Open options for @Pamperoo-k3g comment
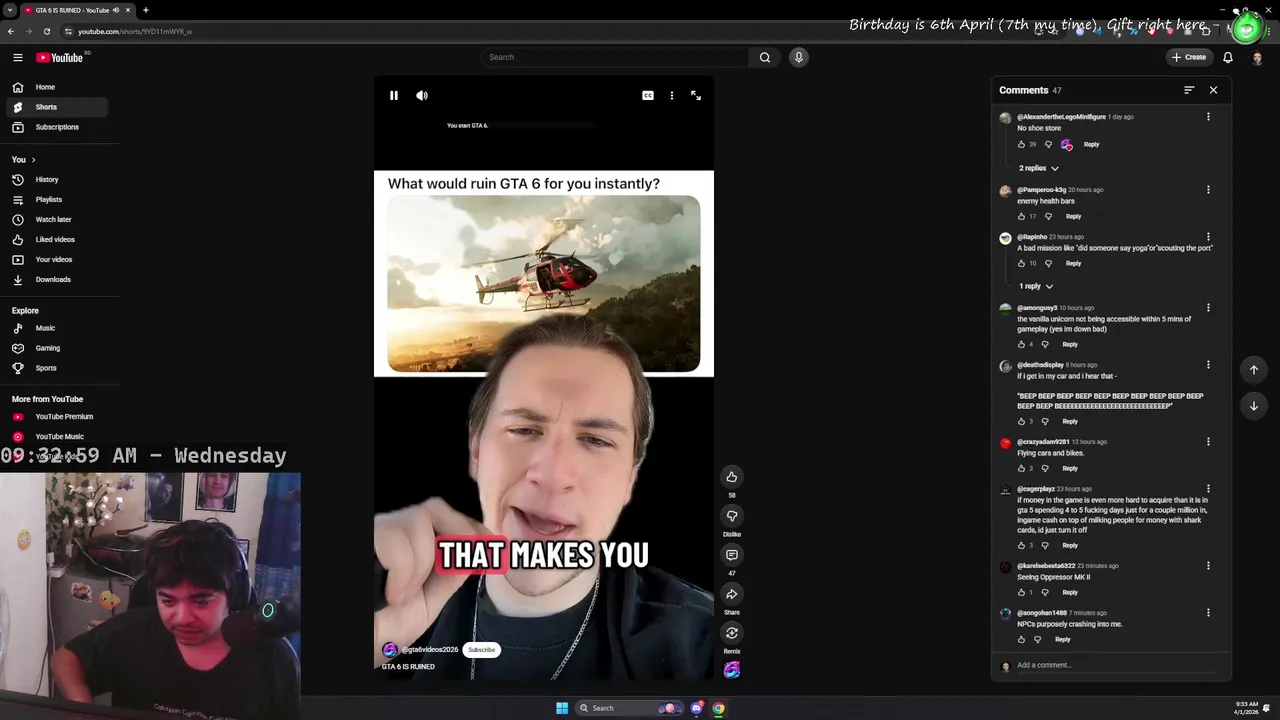This screenshot has width=1280, height=720. 1208,190
